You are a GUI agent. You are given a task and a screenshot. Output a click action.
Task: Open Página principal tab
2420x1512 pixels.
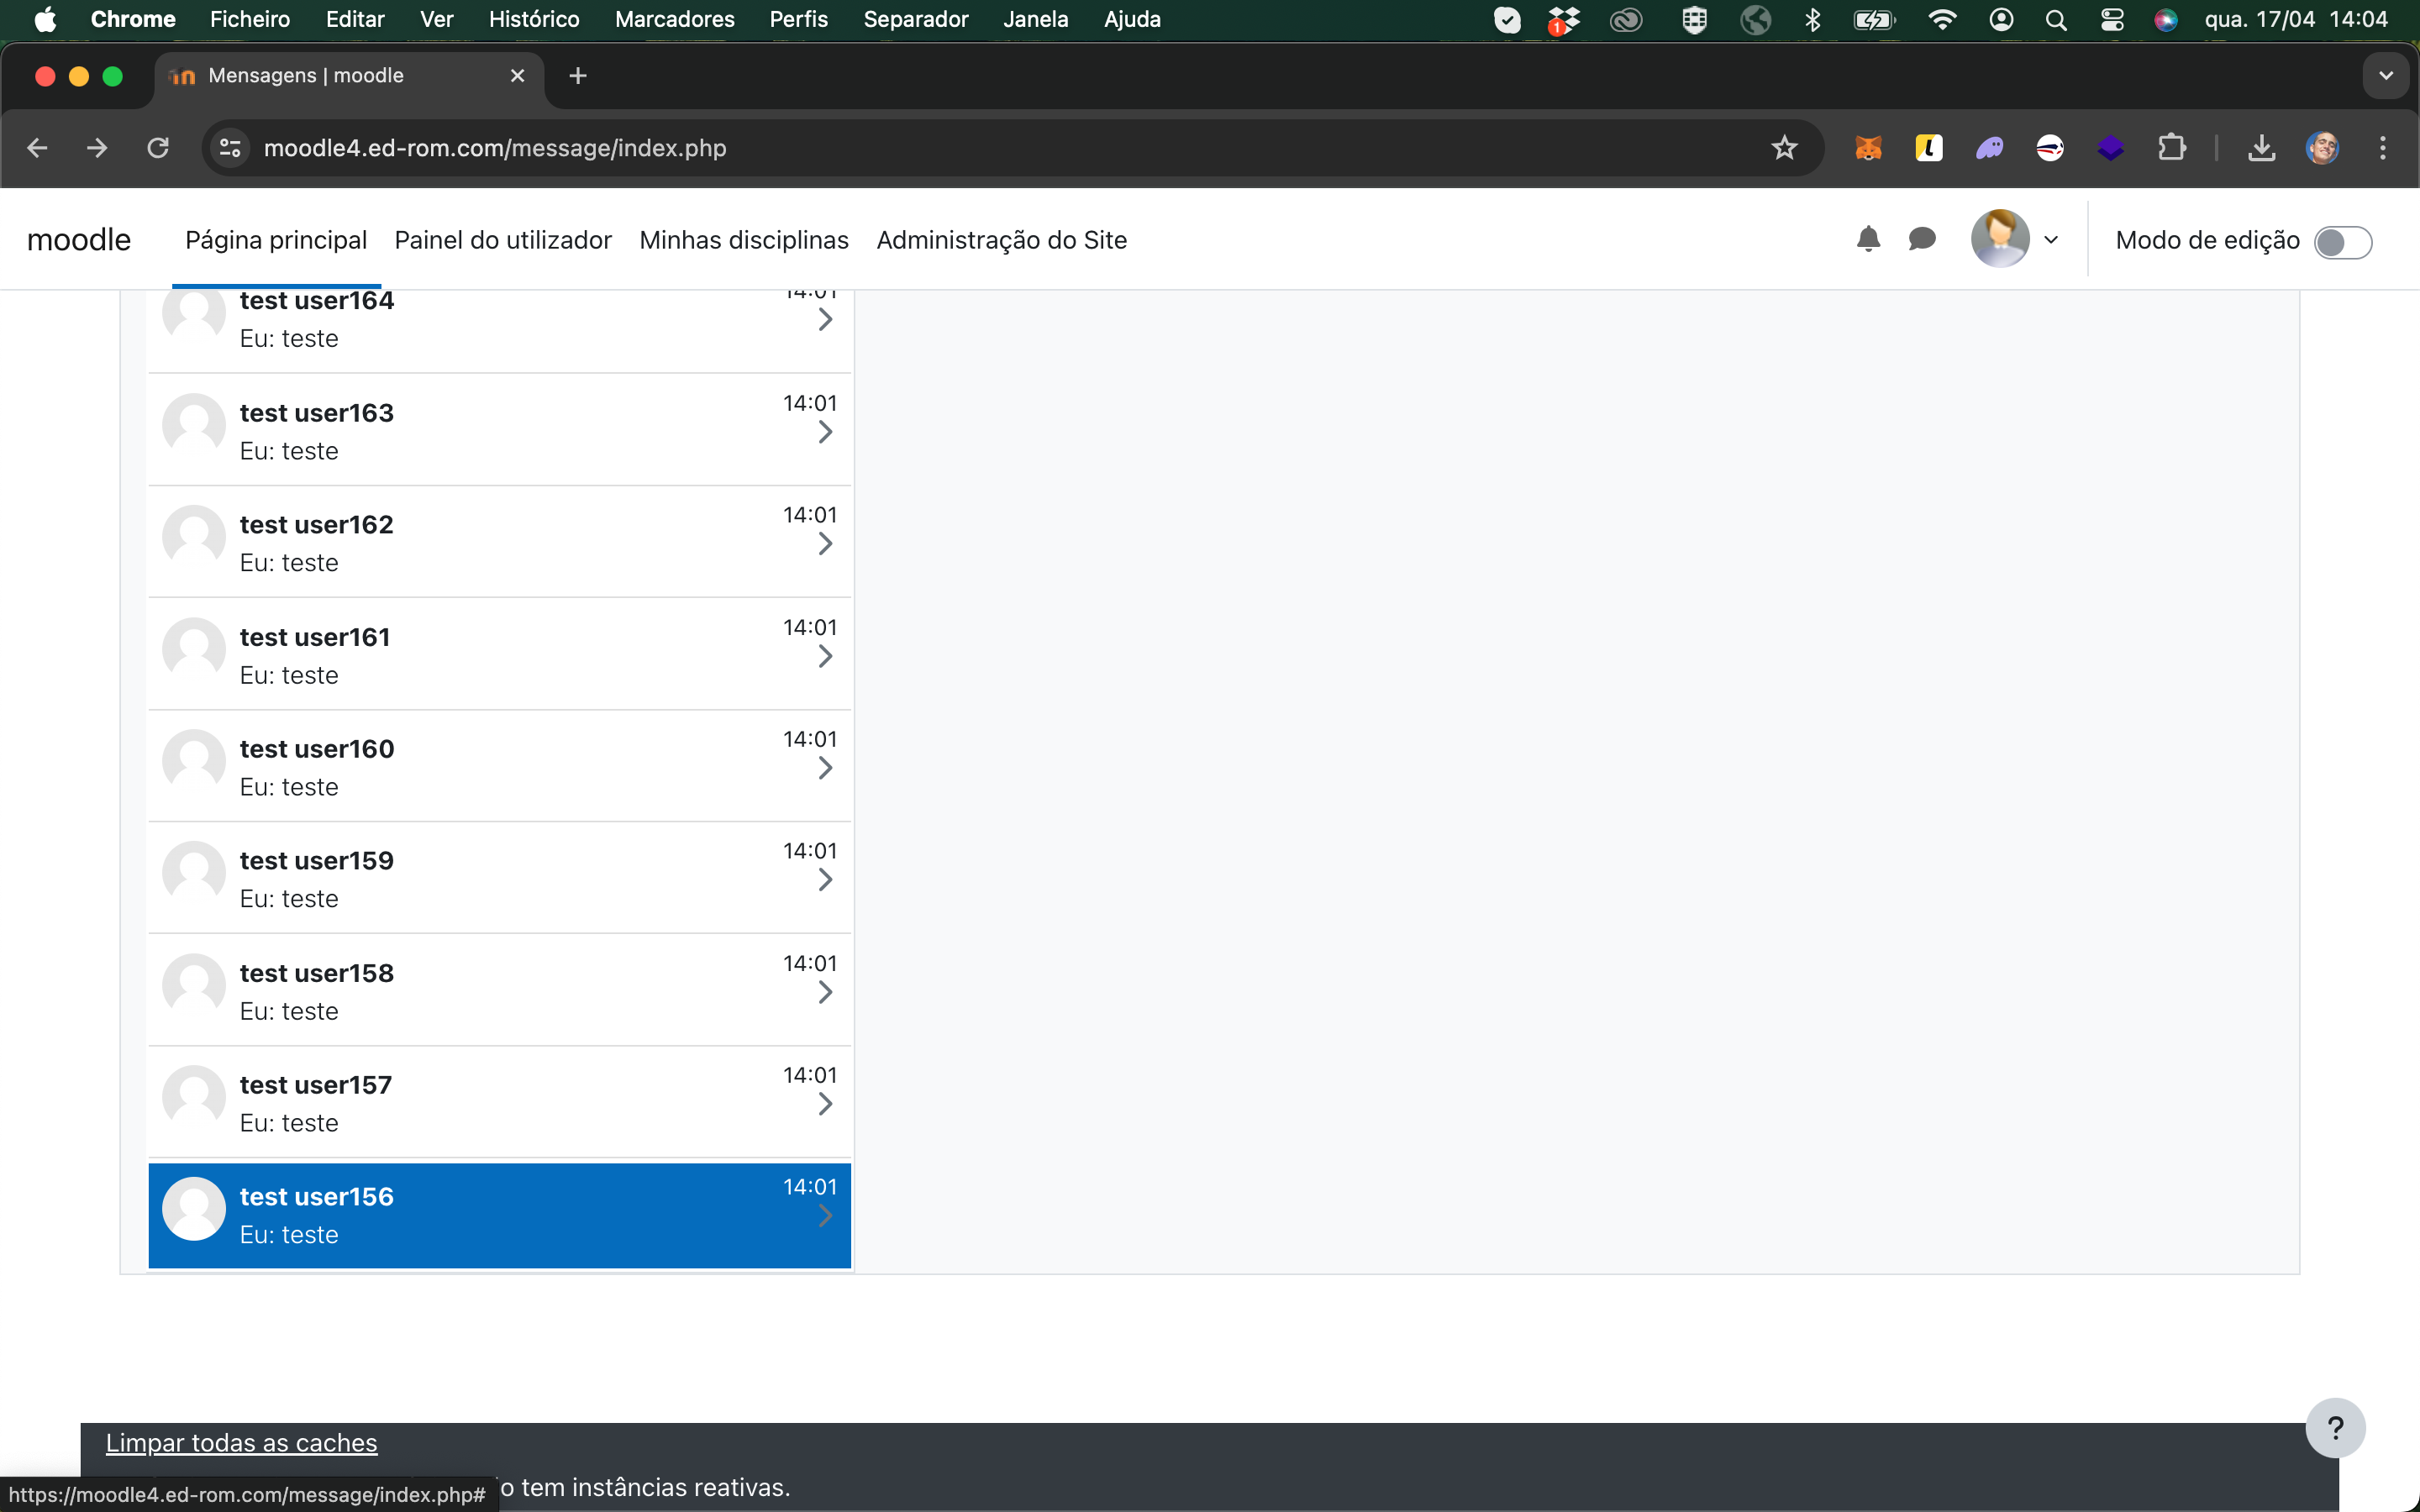[x=276, y=240]
